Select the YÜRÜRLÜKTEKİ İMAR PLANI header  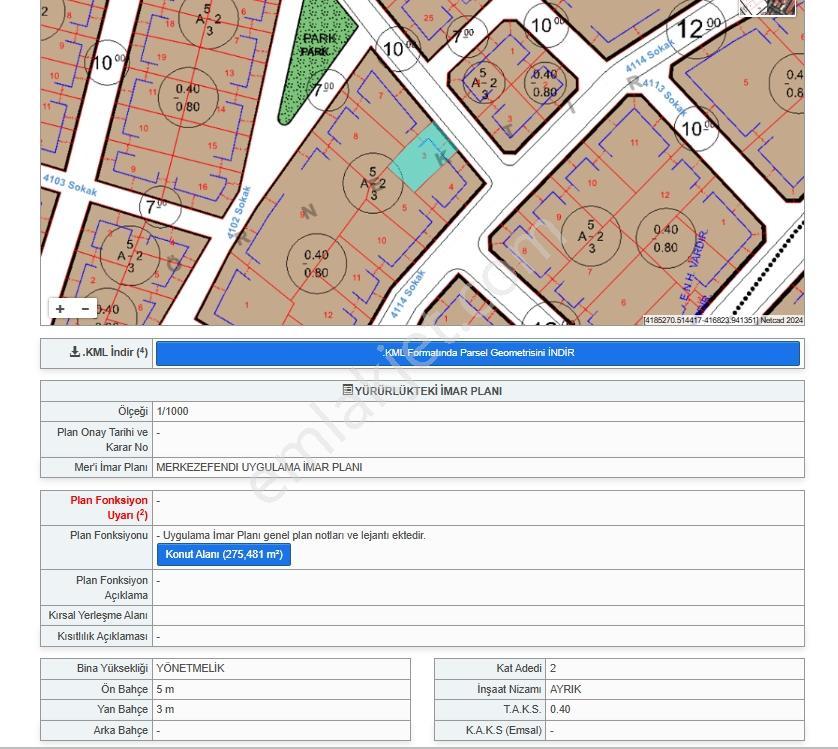click(x=422, y=391)
